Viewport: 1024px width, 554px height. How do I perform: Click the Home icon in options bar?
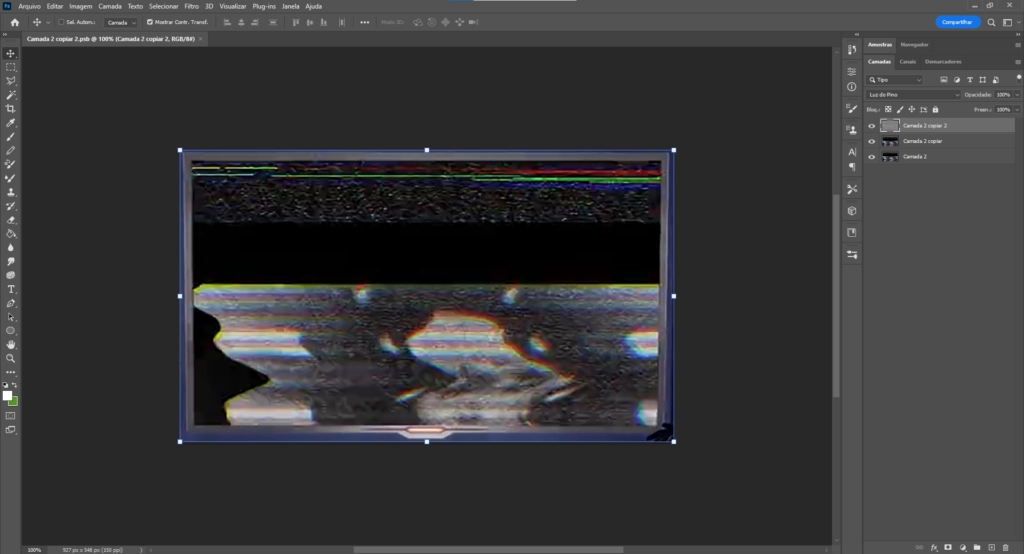[x=14, y=22]
